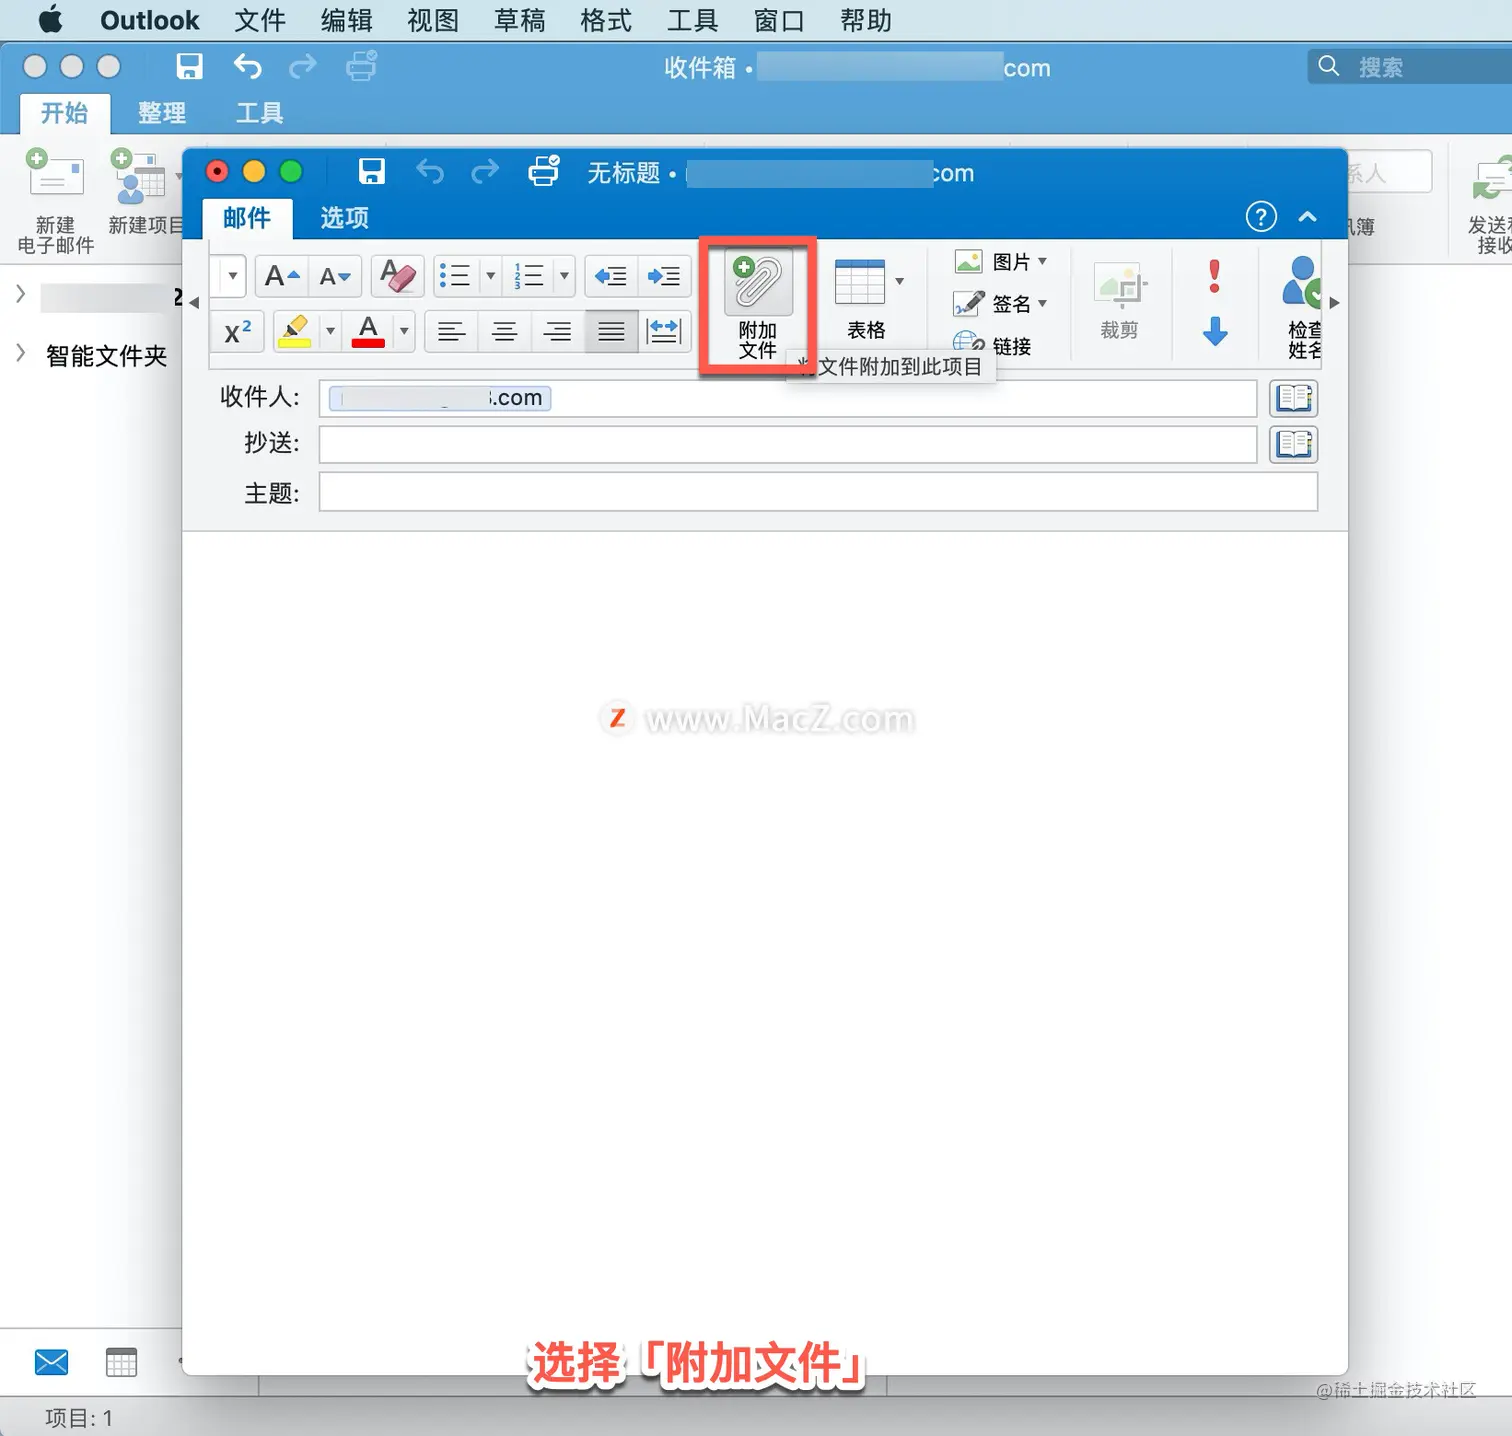Switch to Calendar view via the grid icon

coord(121,1362)
